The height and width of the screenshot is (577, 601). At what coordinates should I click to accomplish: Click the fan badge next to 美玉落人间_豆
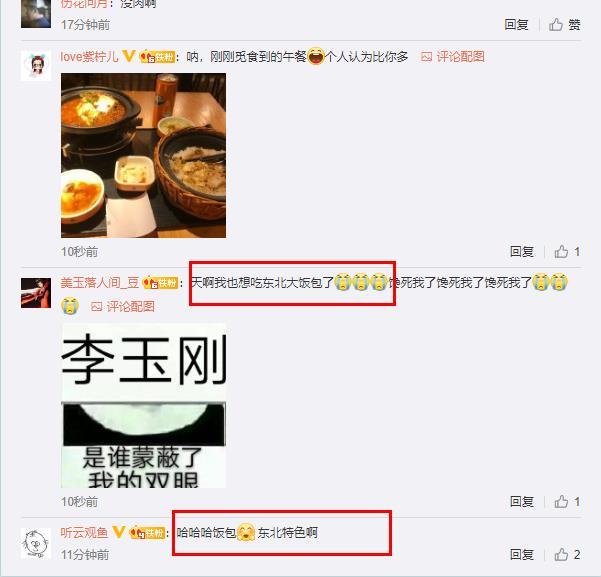pos(160,283)
